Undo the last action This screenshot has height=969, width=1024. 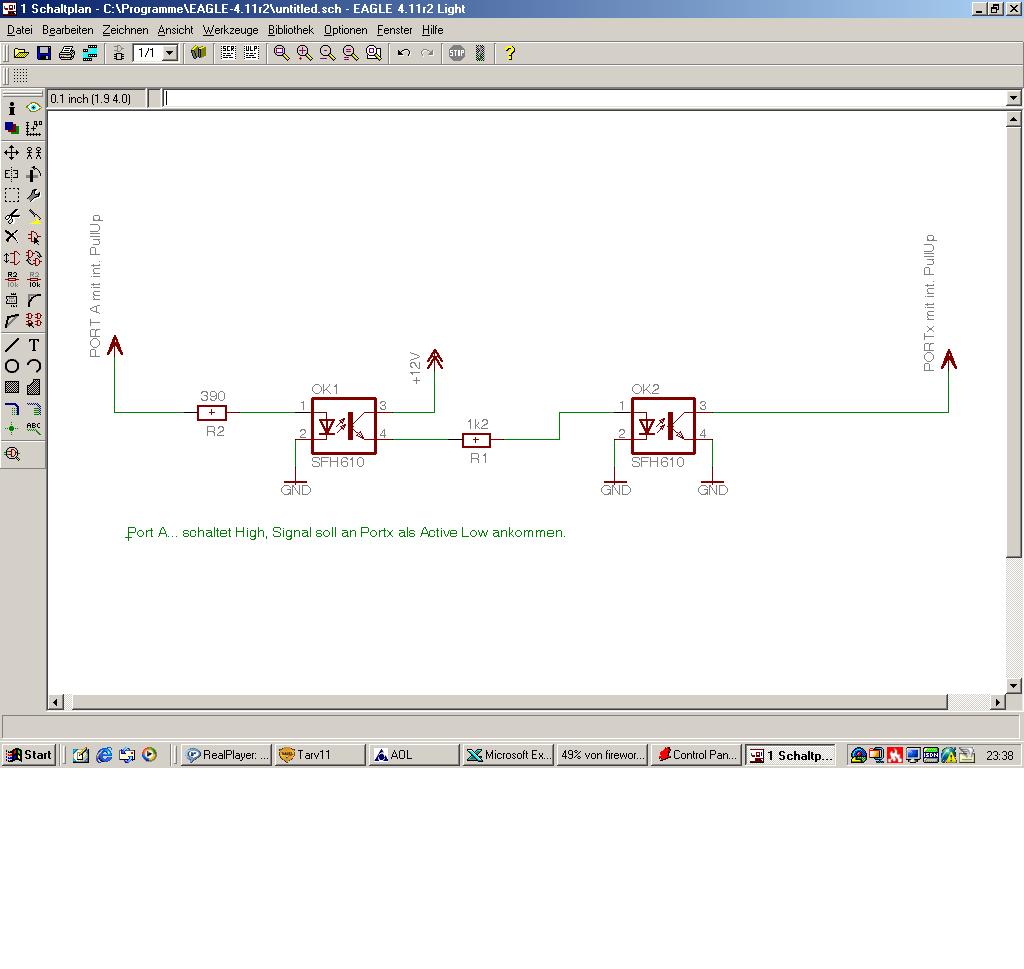pos(404,54)
